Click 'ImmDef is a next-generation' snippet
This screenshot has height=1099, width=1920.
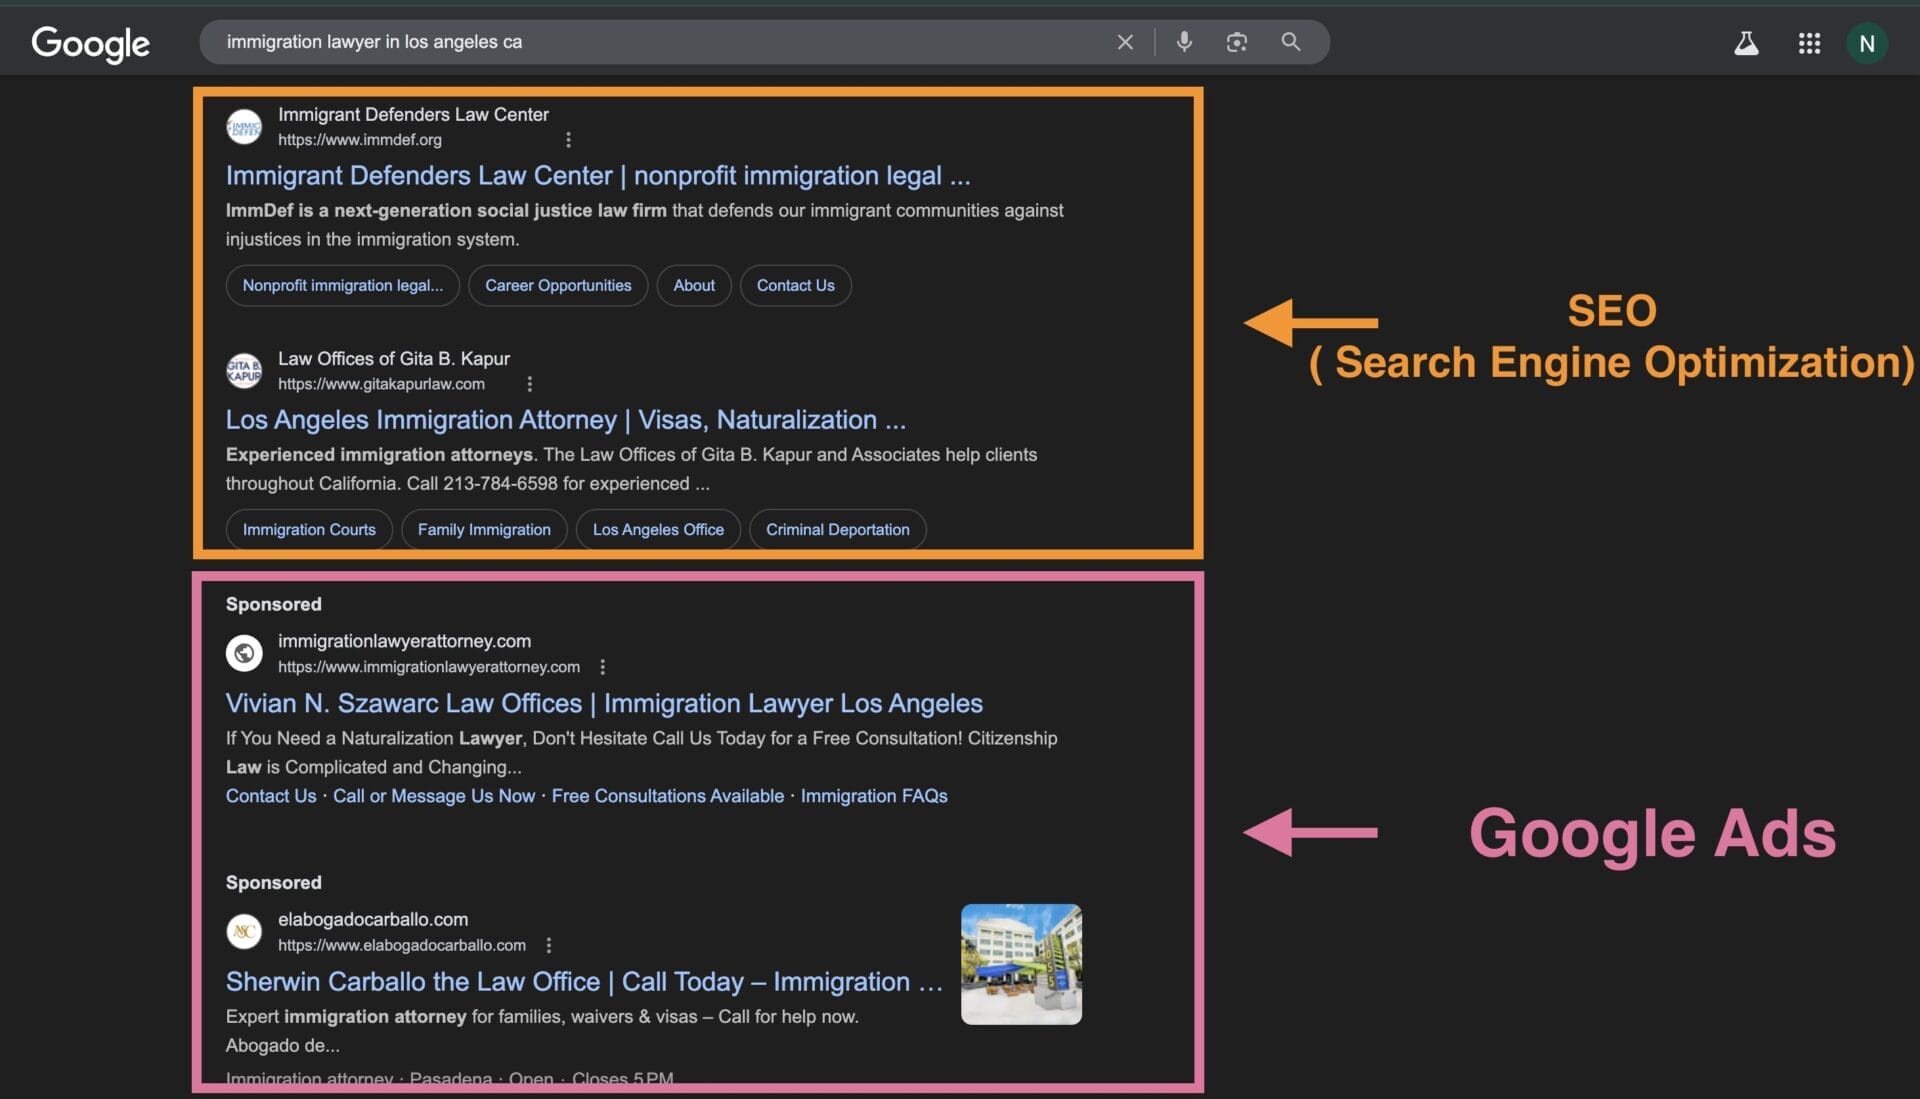tap(446, 211)
